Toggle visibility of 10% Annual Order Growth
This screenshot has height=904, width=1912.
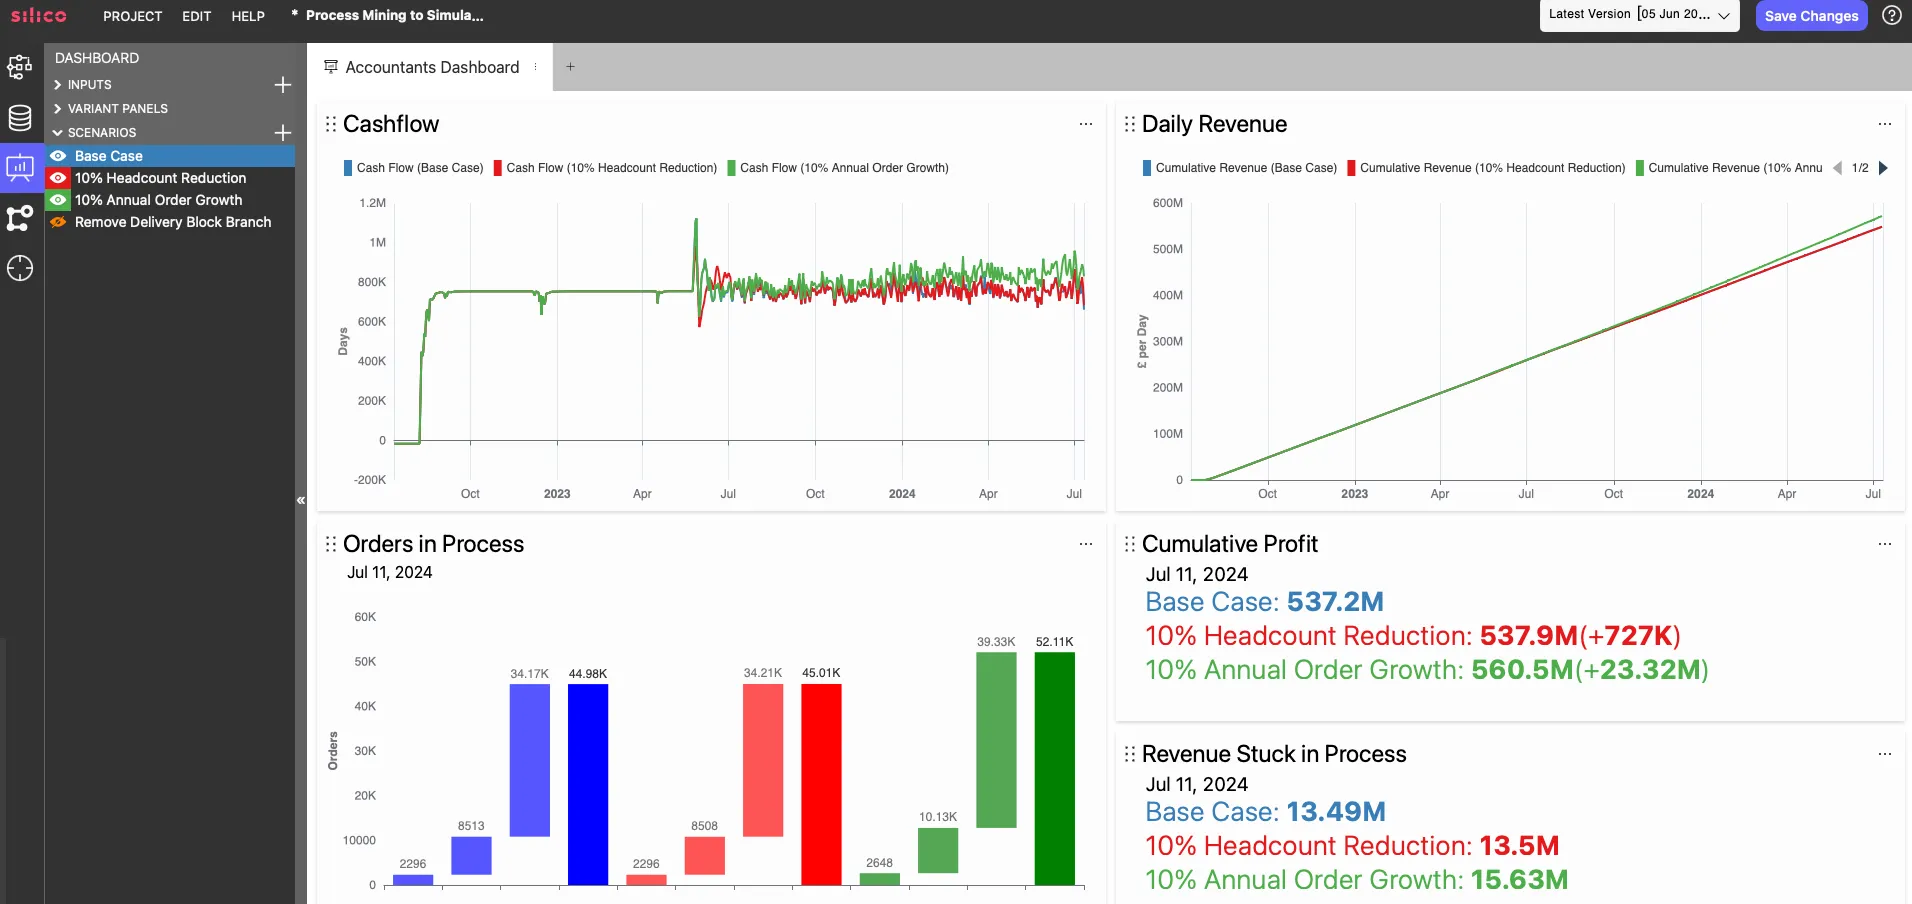[59, 200]
